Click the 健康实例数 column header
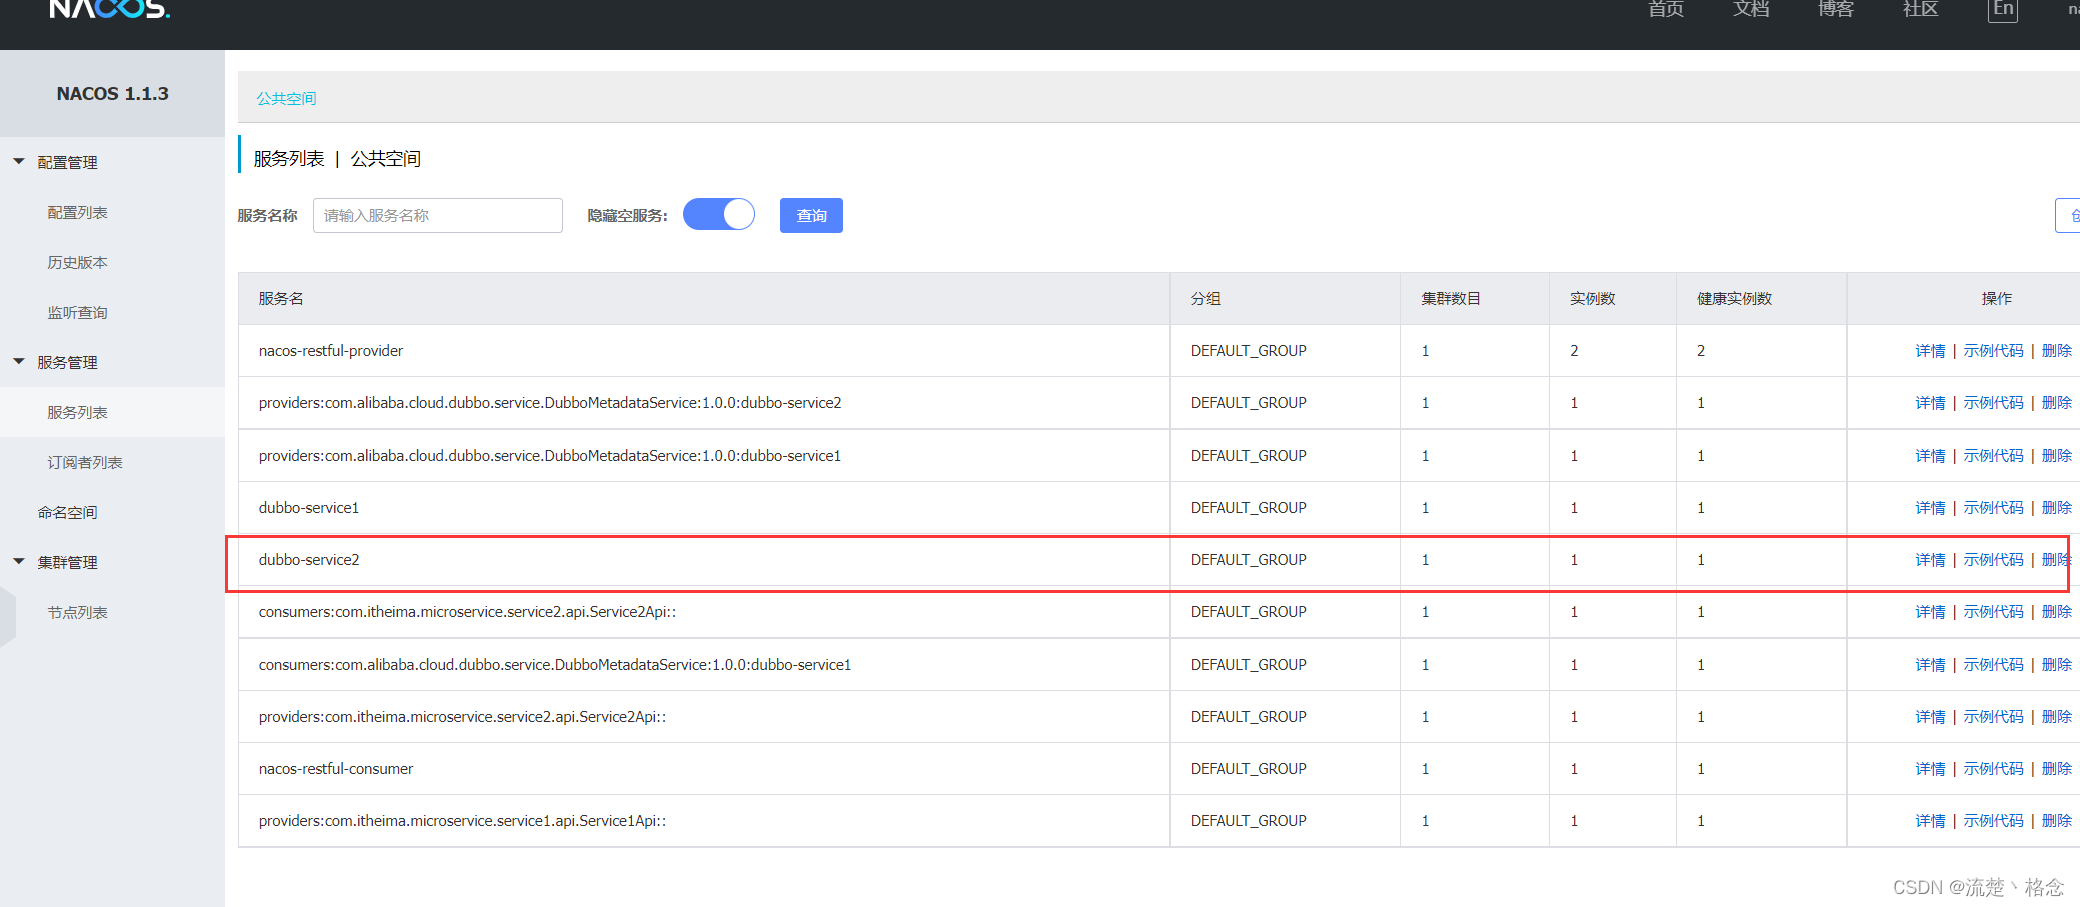The width and height of the screenshot is (2080, 907). [x=1734, y=299]
